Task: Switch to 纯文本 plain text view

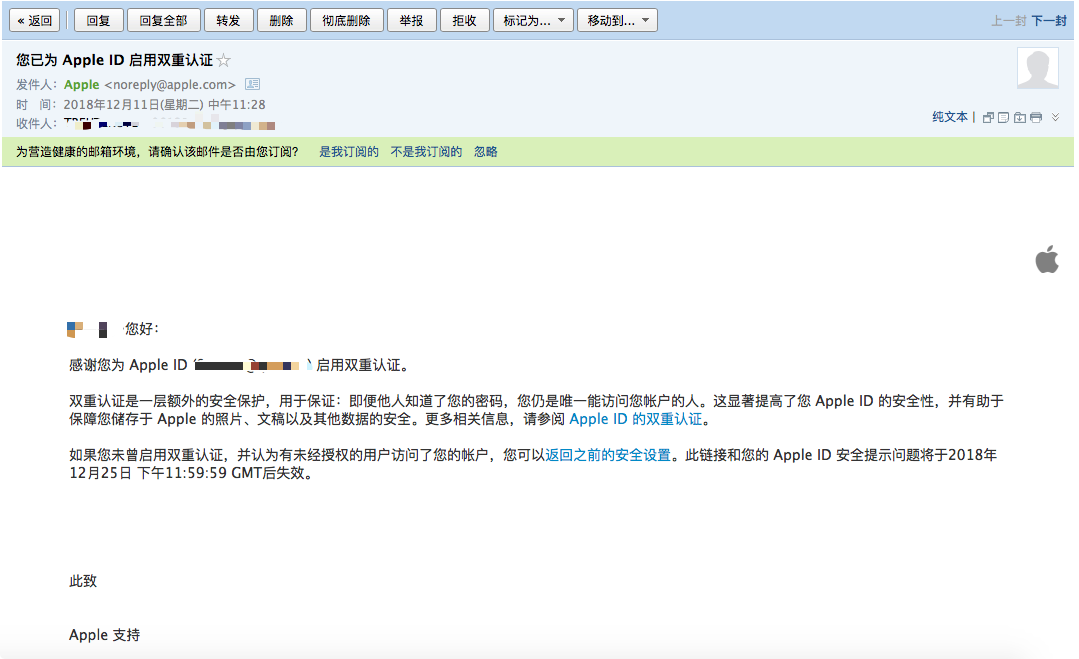Action: pos(950,117)
